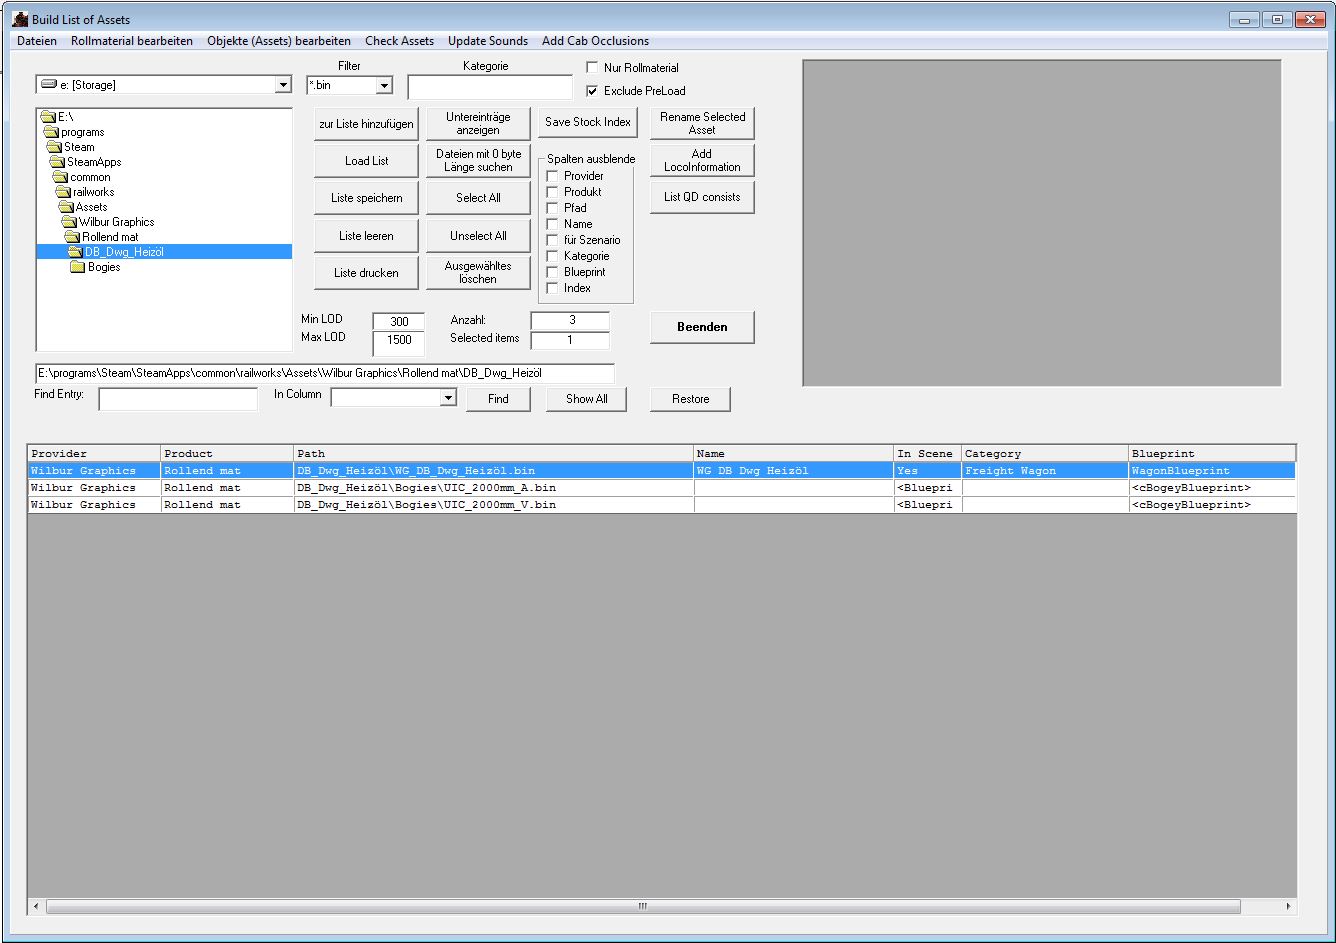This screenshot has height=943, width=1336.
Task: Hide the für Szenario column checkbox
Action: click(552, 240)
